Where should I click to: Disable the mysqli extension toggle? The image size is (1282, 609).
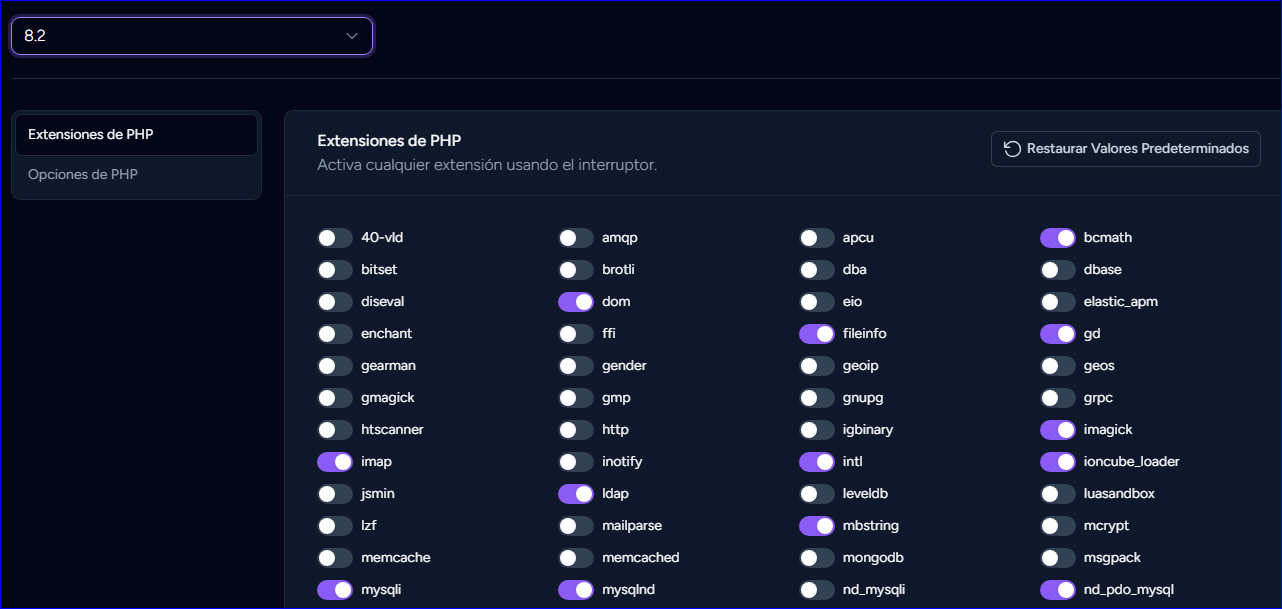click(x=335, y=590)
